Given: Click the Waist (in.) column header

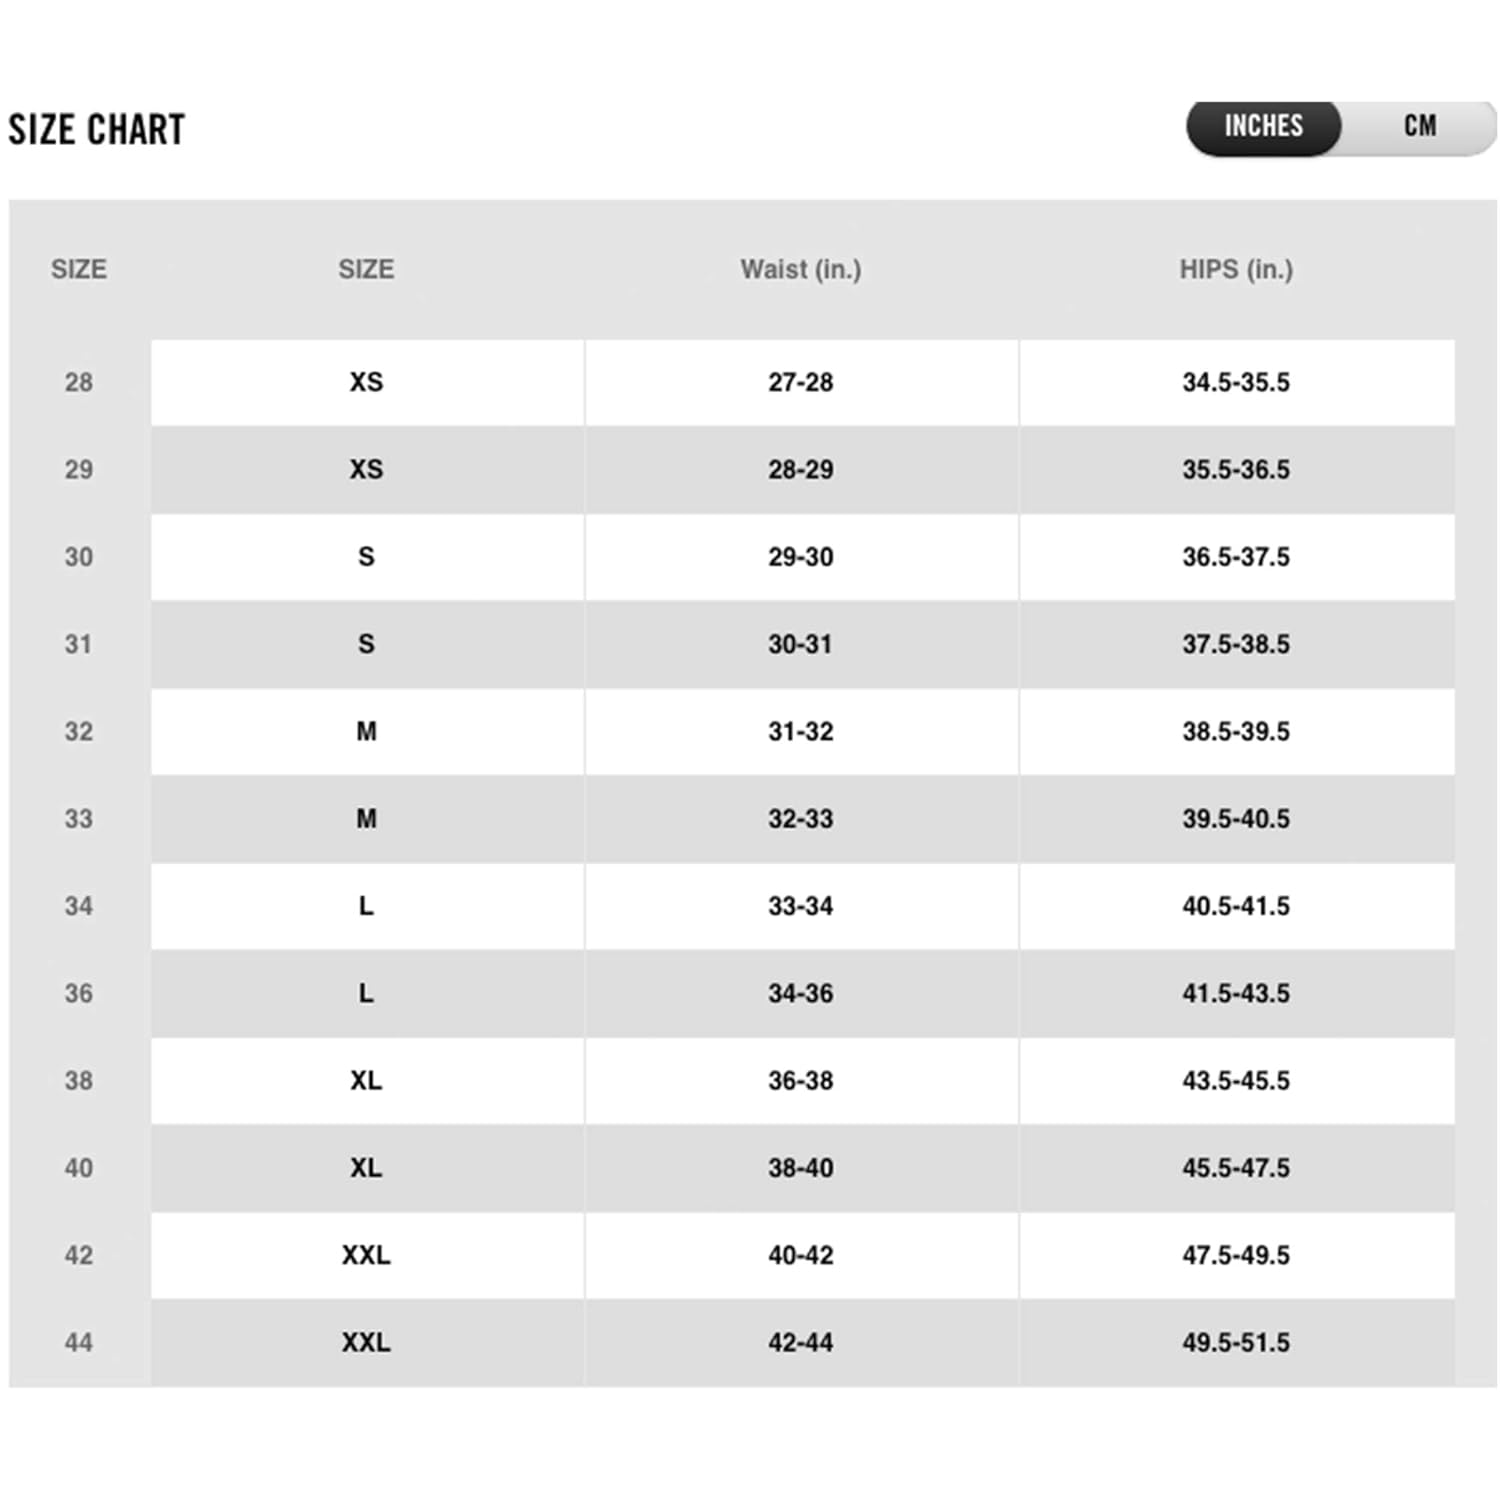Looking at the screenshot, I should 800,269.
